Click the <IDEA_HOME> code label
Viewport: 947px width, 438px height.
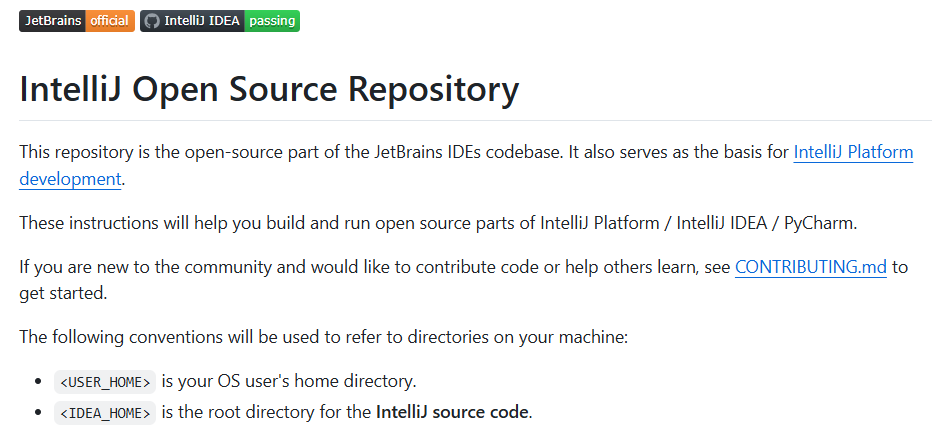tap(105, 413)
